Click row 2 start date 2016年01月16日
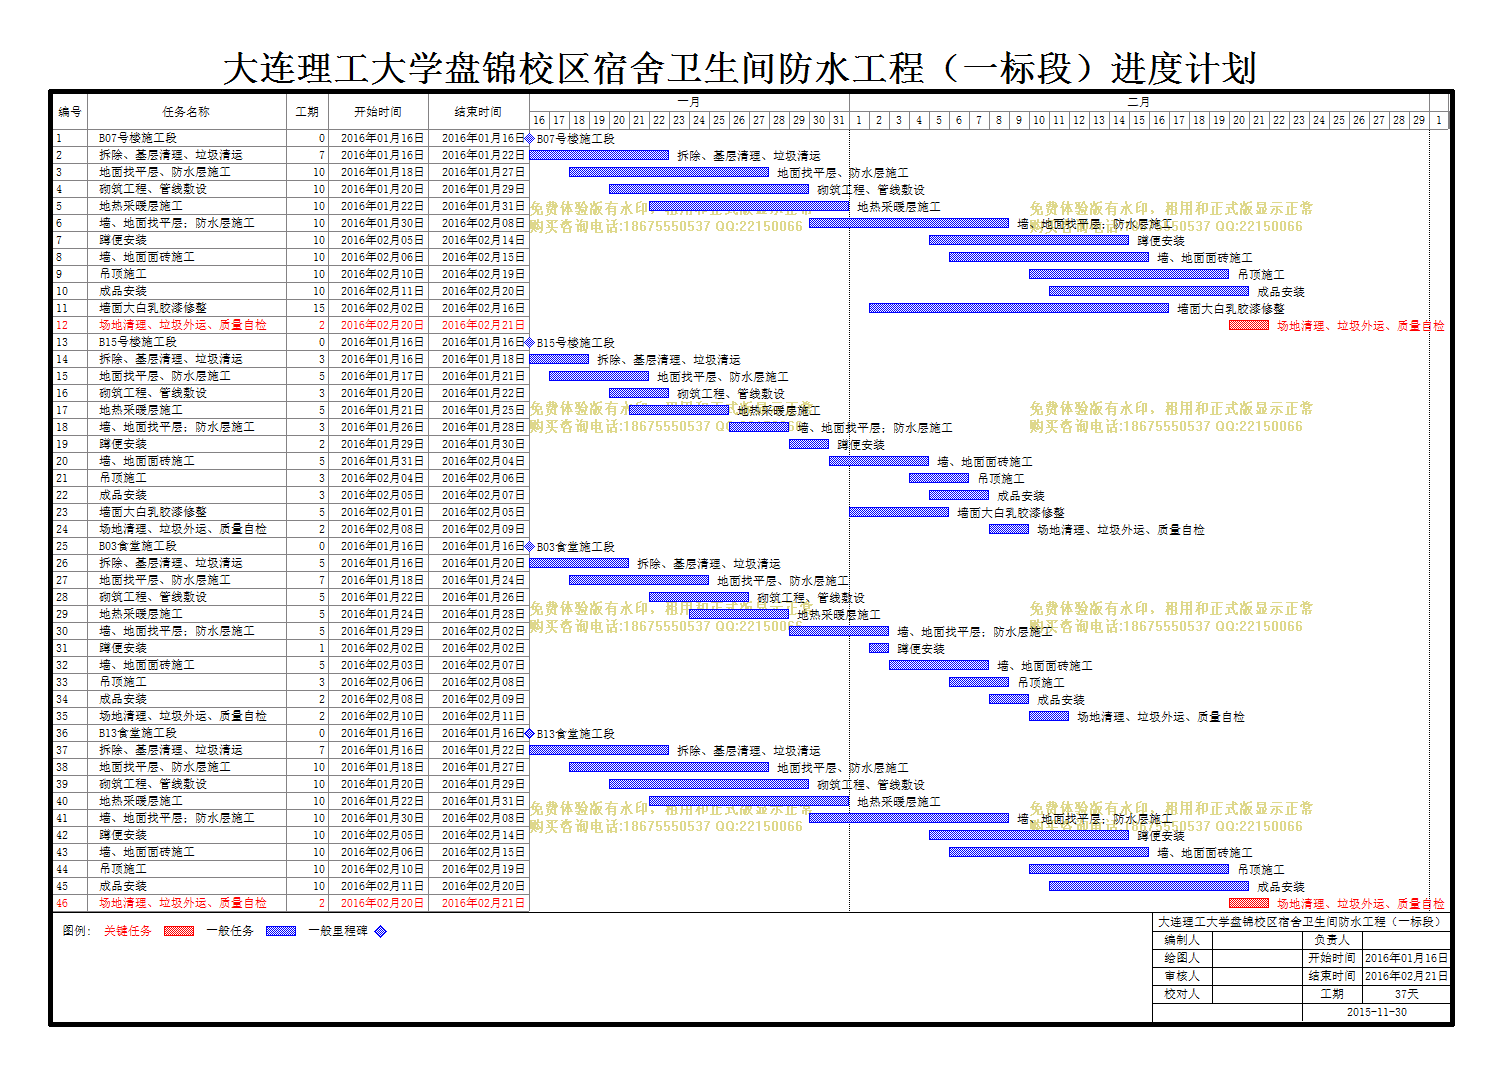The width and height of the screenshot is (1501, 1073). coord(382,155)
